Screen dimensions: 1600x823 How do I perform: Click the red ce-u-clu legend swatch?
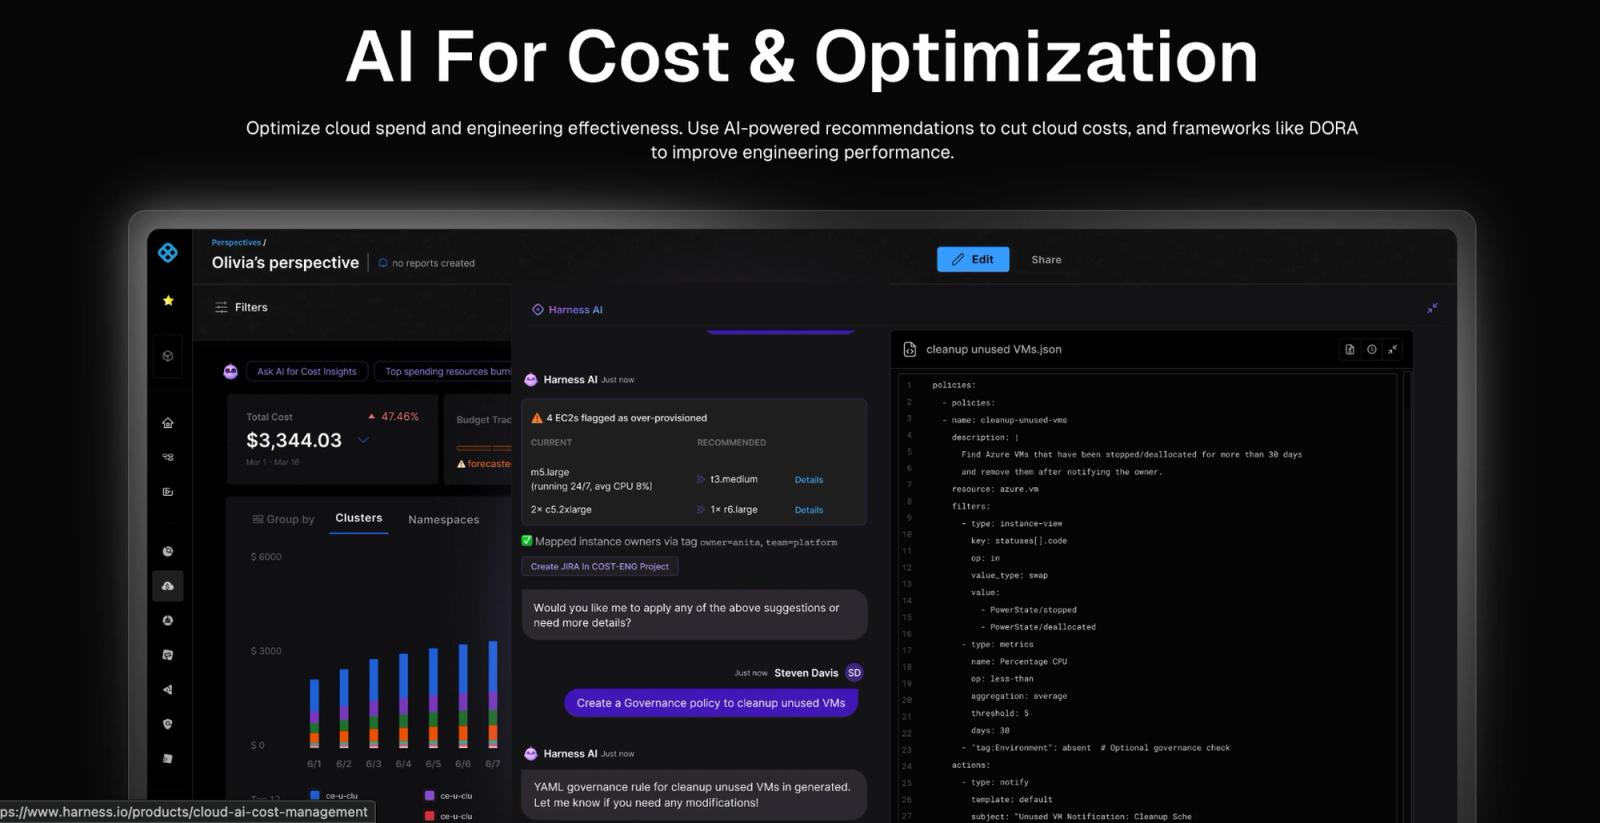429,816
